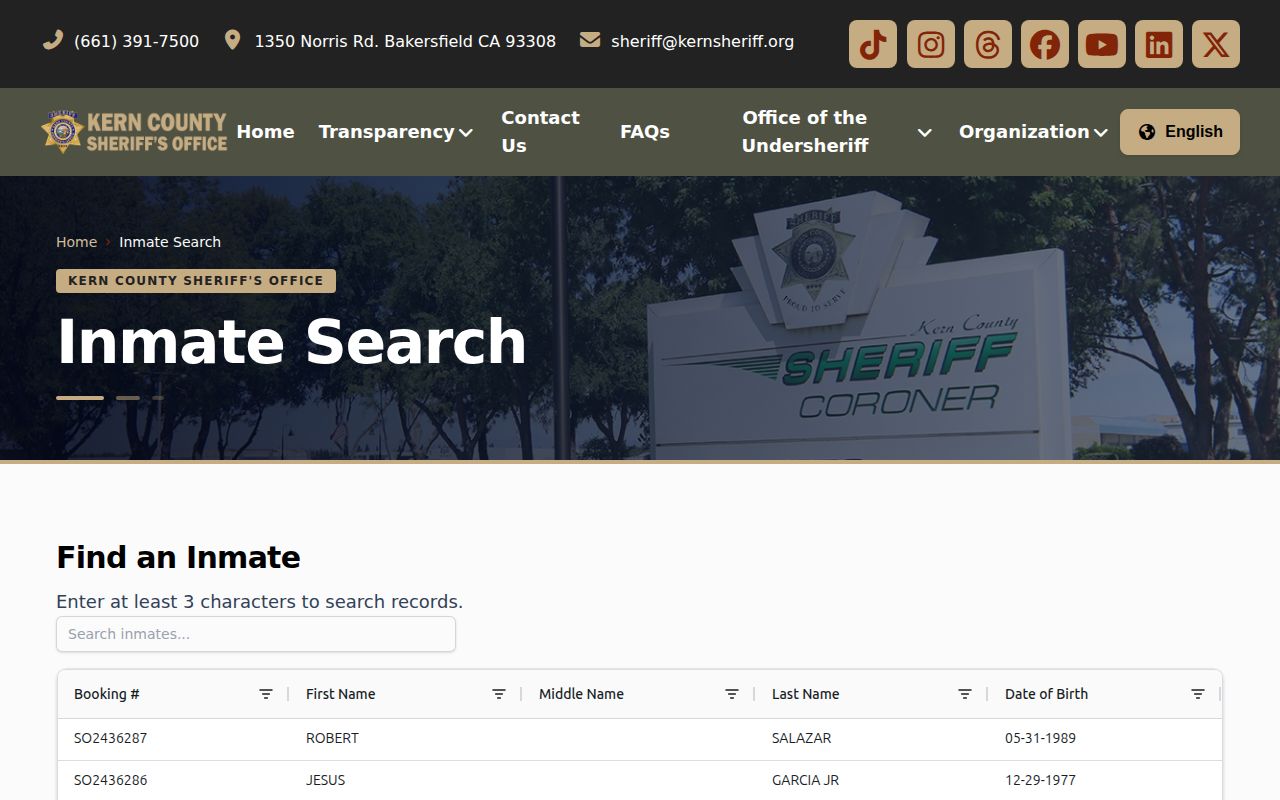Sort by the Last Name column header
Screen dimensions: 1280x800
(806, 694)
